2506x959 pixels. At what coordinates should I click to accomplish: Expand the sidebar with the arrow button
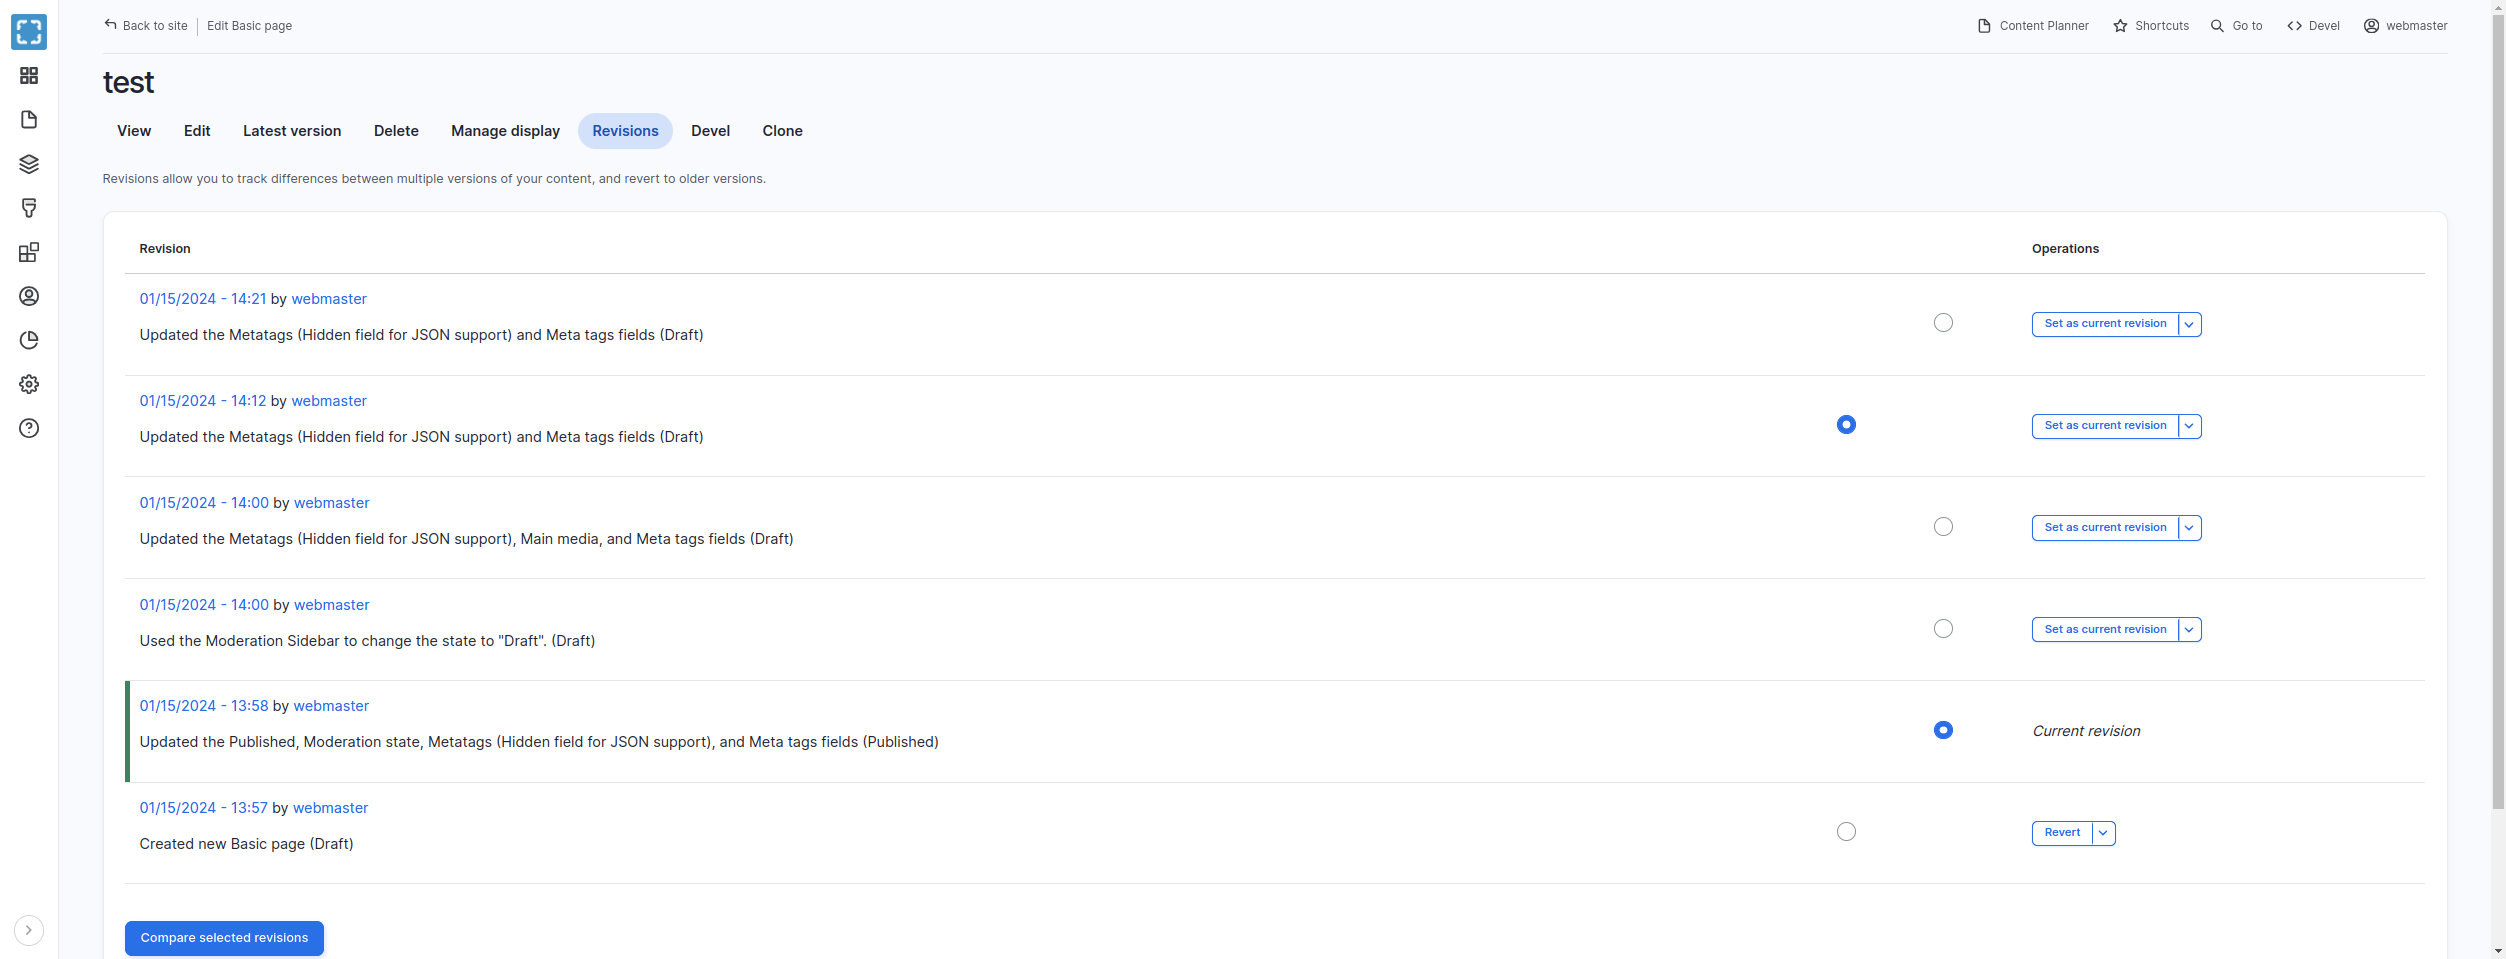tap(29, 930)
